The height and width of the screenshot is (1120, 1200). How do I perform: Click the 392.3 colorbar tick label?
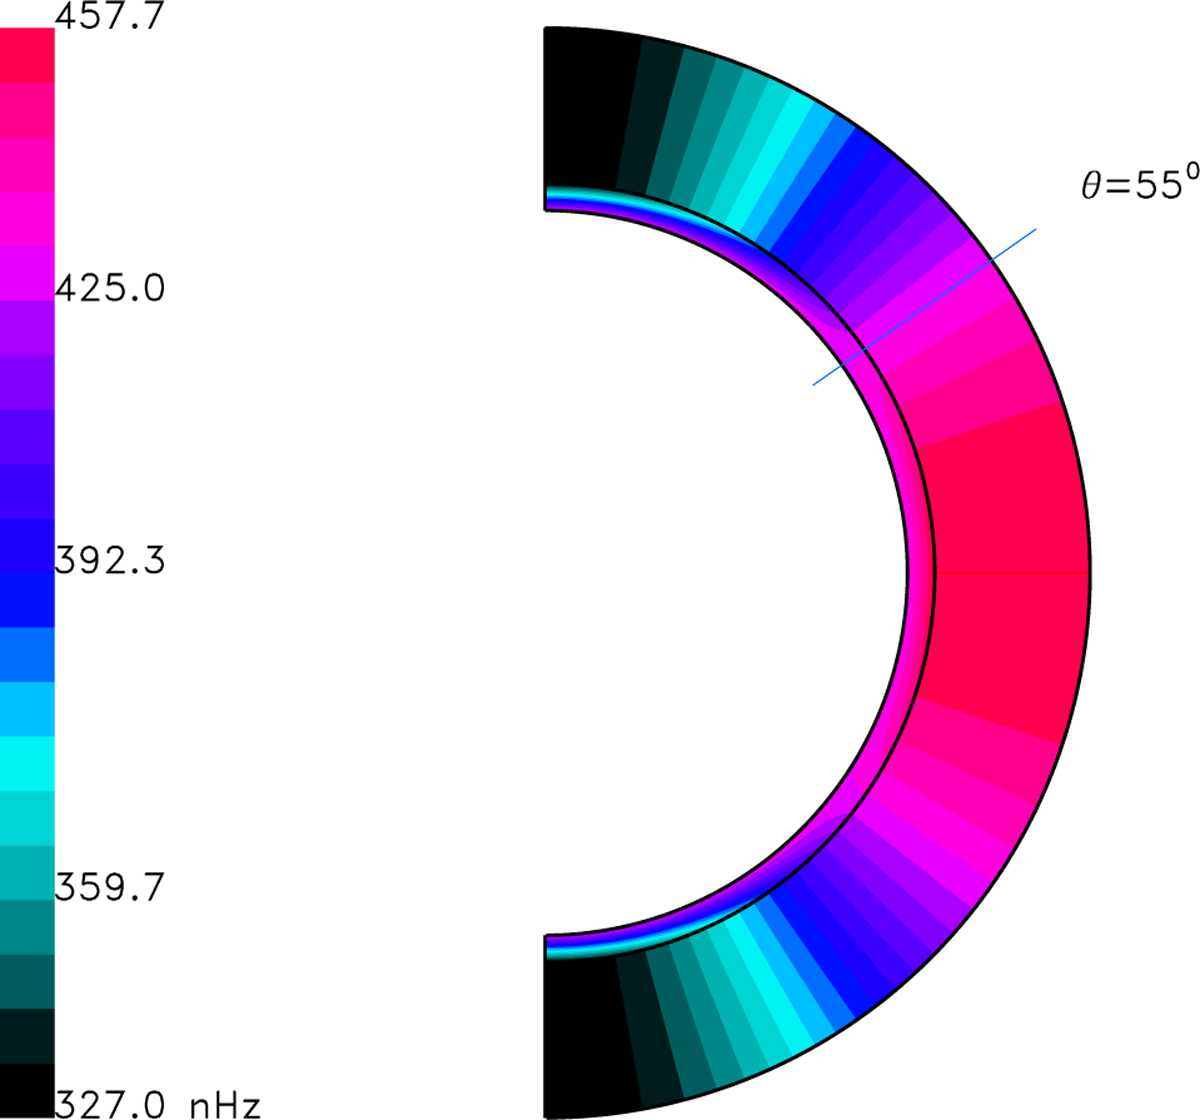(108, 562)
